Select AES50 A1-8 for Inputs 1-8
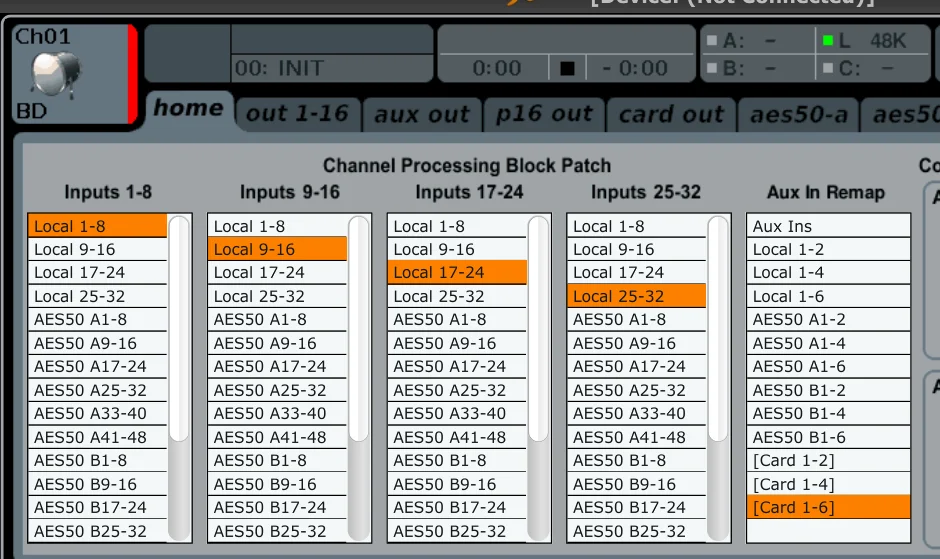The width and height of the screenshot is (940, 559). point(98,320)
